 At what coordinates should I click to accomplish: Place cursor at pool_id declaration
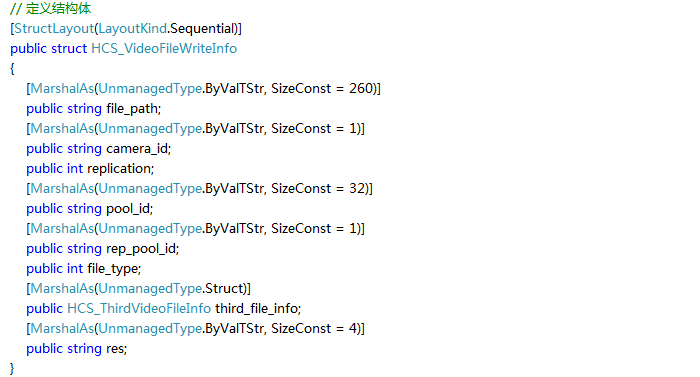click(x=128, y=209)
